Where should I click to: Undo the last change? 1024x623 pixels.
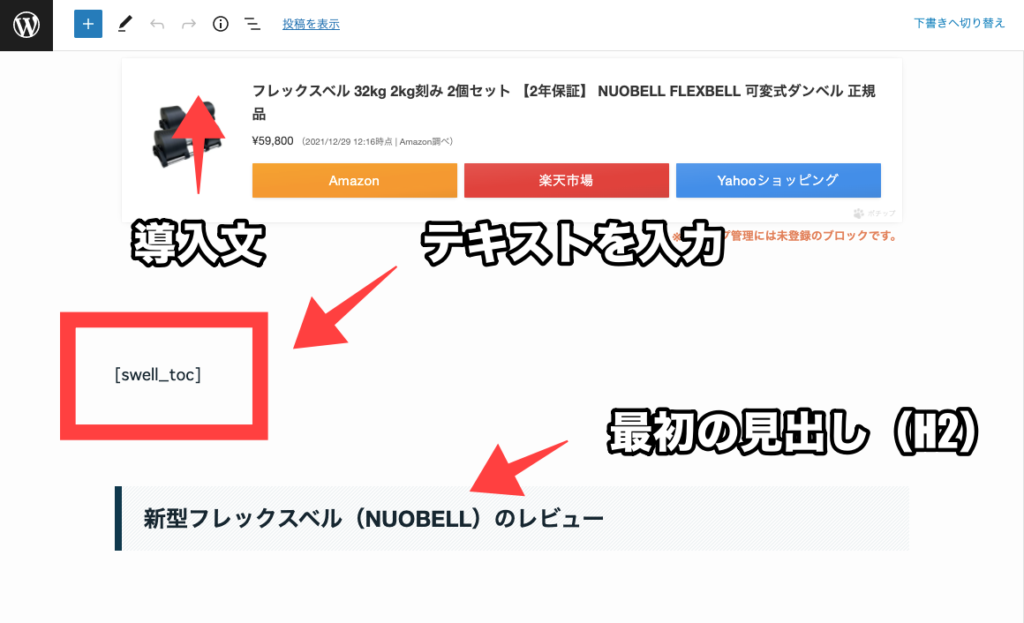coord(157,24)
